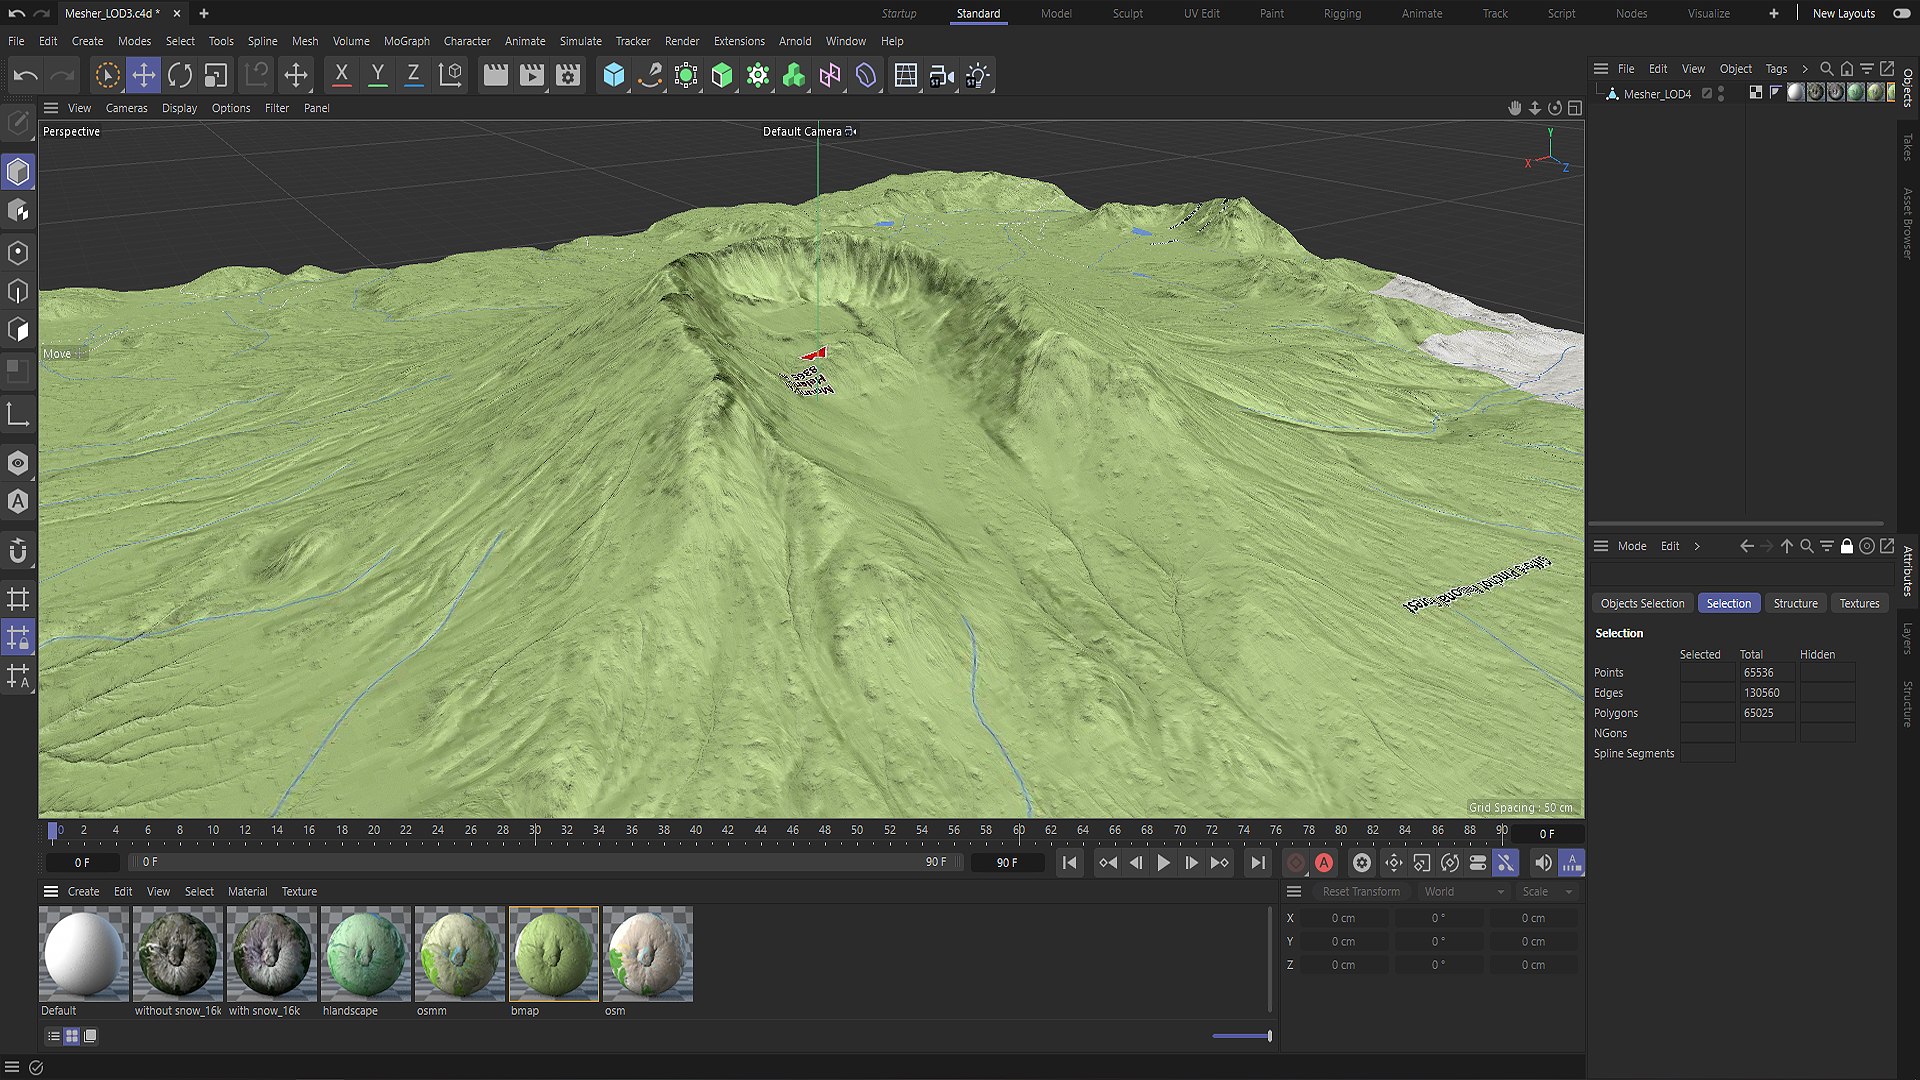Click the MoGraph Cloner icon
This screenshot has height=1080, width=1920.
[x=758, y=75]
